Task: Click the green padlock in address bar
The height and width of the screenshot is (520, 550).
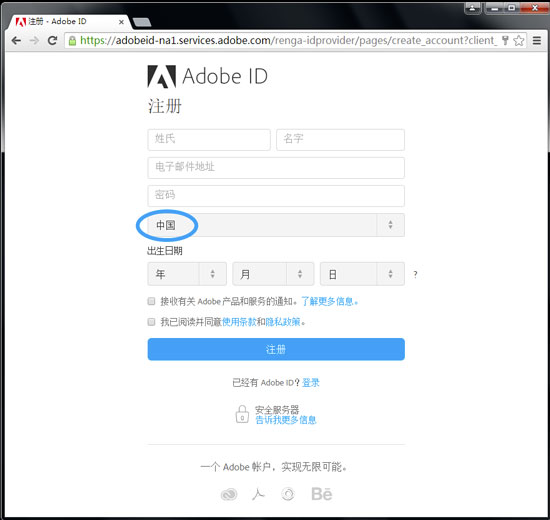Action: [72, 41]
